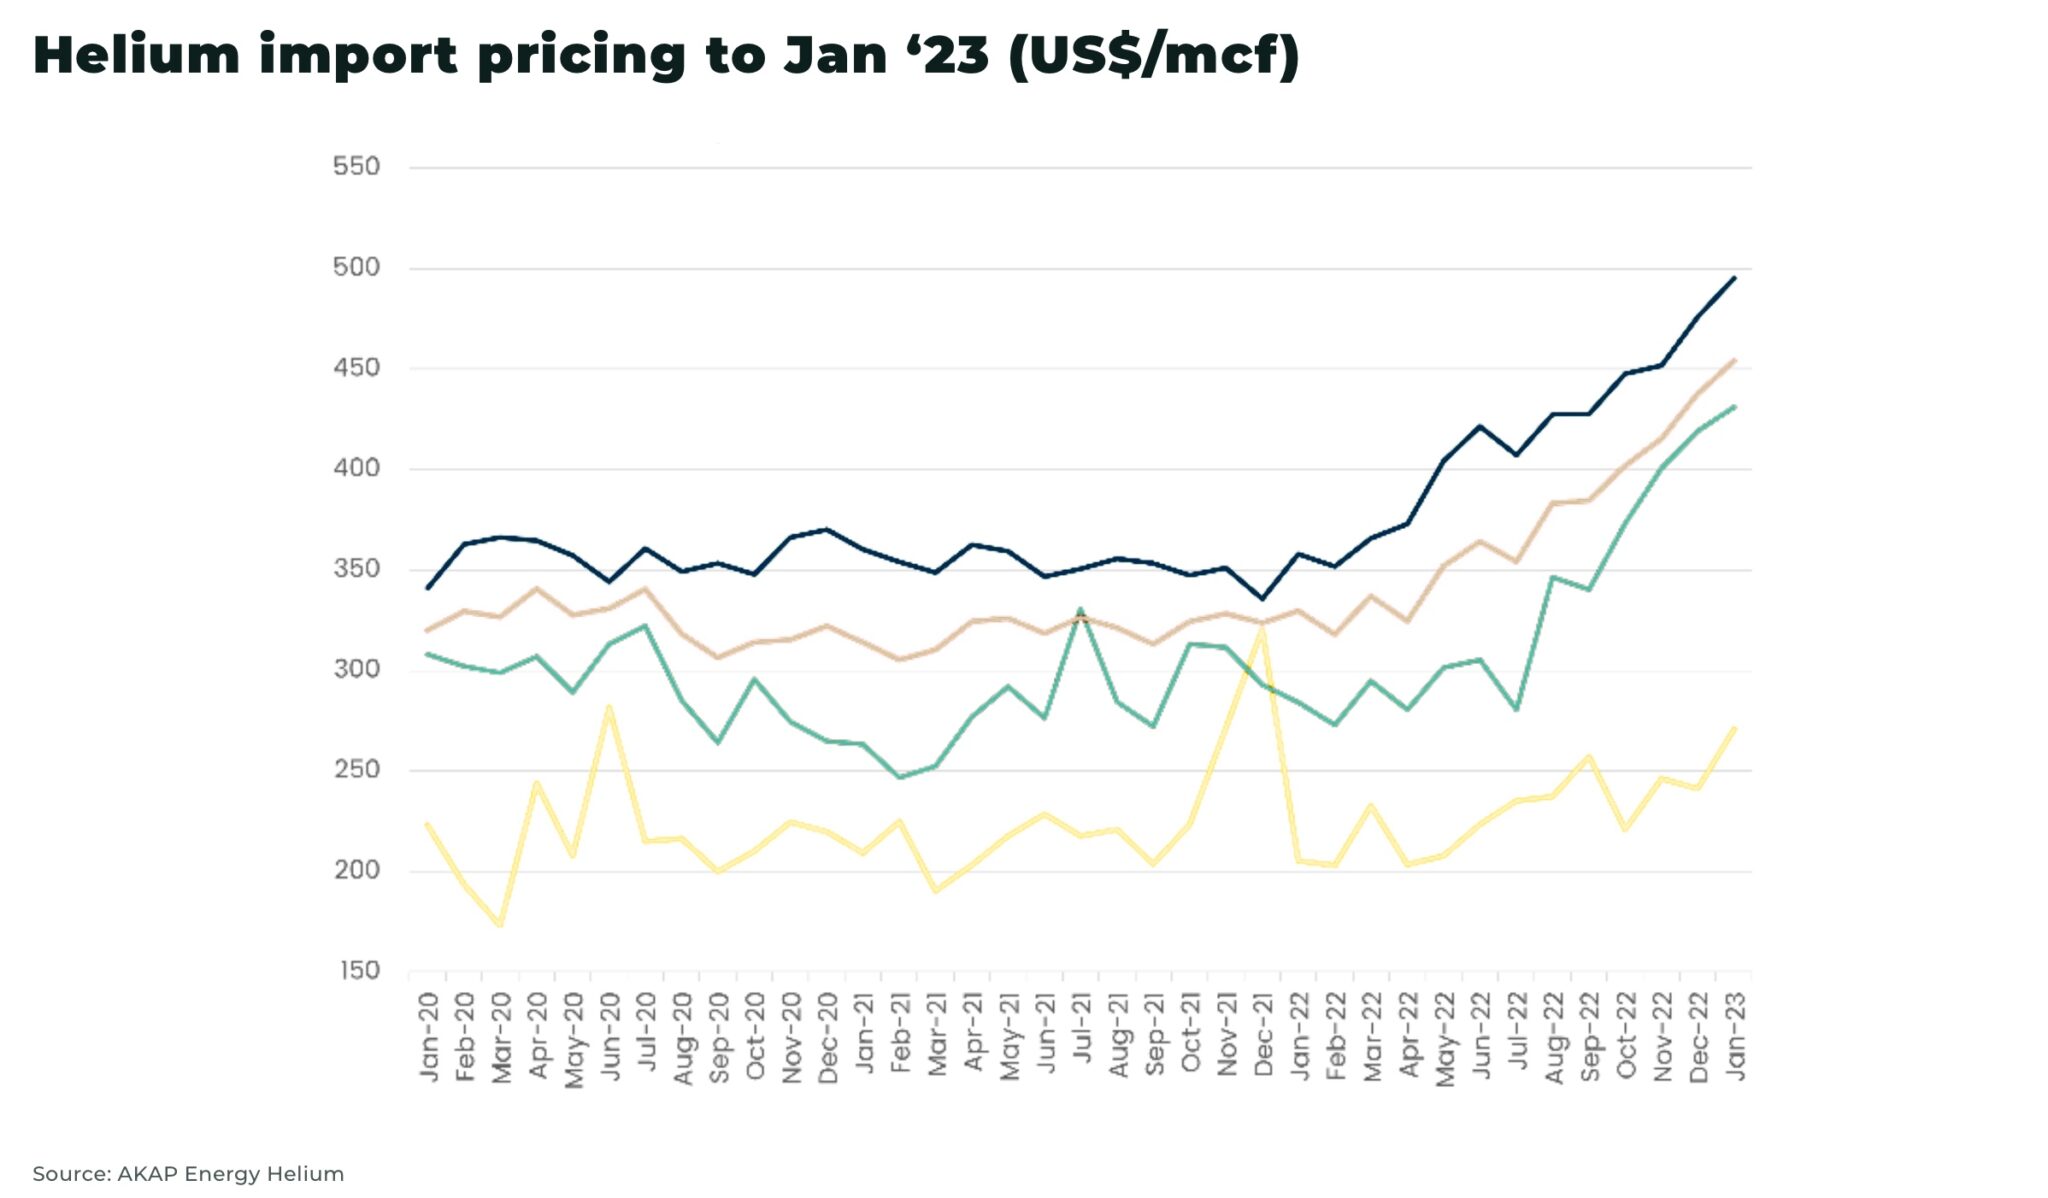Select the Dec-20 x-axis label
The height and width of the screenshot is (1198, 2048).
click(x=828, y=1036)
